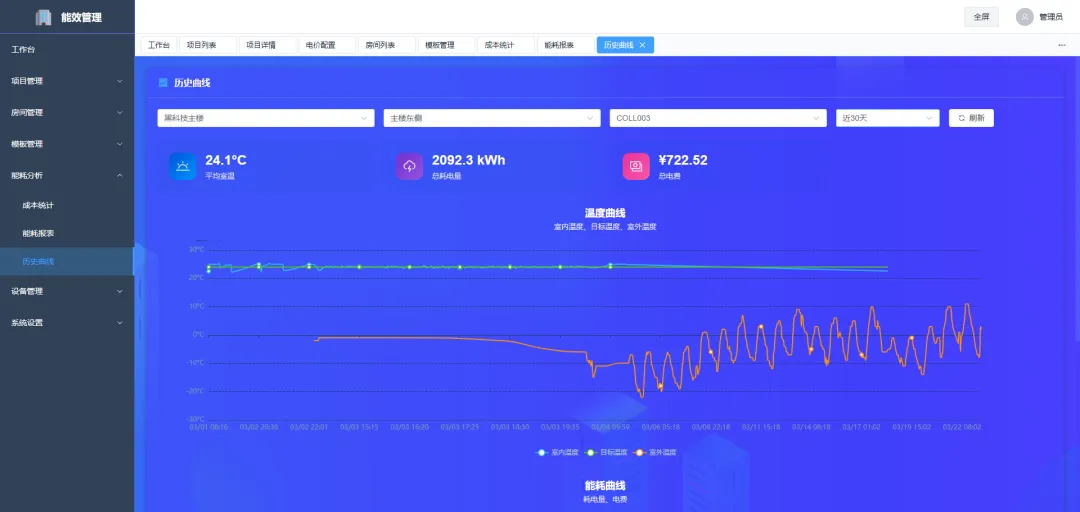Open the tab overflow ellipsis menu
The height and width of the screenshot is (512, 1080).
coord(1061,45)
